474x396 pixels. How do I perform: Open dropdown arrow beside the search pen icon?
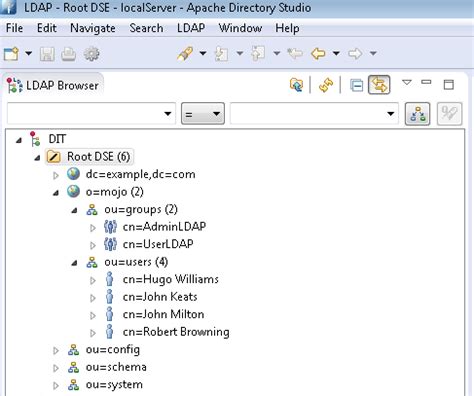click(203, 53)
